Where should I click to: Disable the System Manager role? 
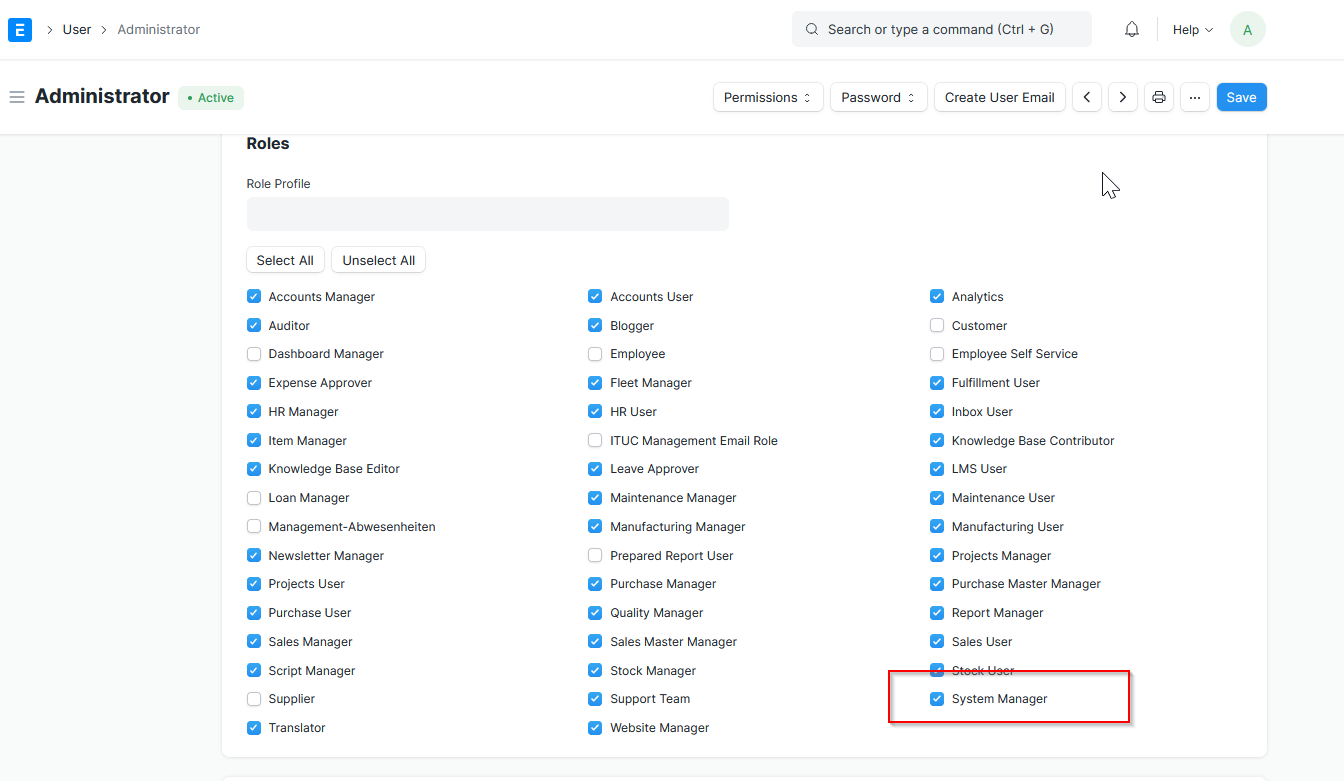coord(937,699)
